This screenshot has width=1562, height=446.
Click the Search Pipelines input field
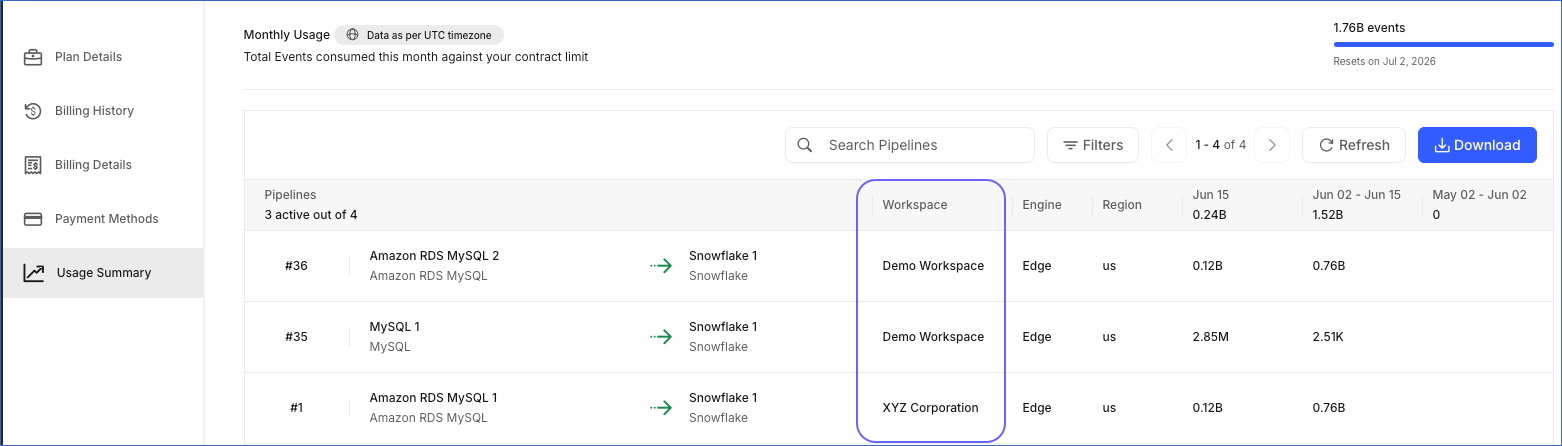(x=910, y=145)
